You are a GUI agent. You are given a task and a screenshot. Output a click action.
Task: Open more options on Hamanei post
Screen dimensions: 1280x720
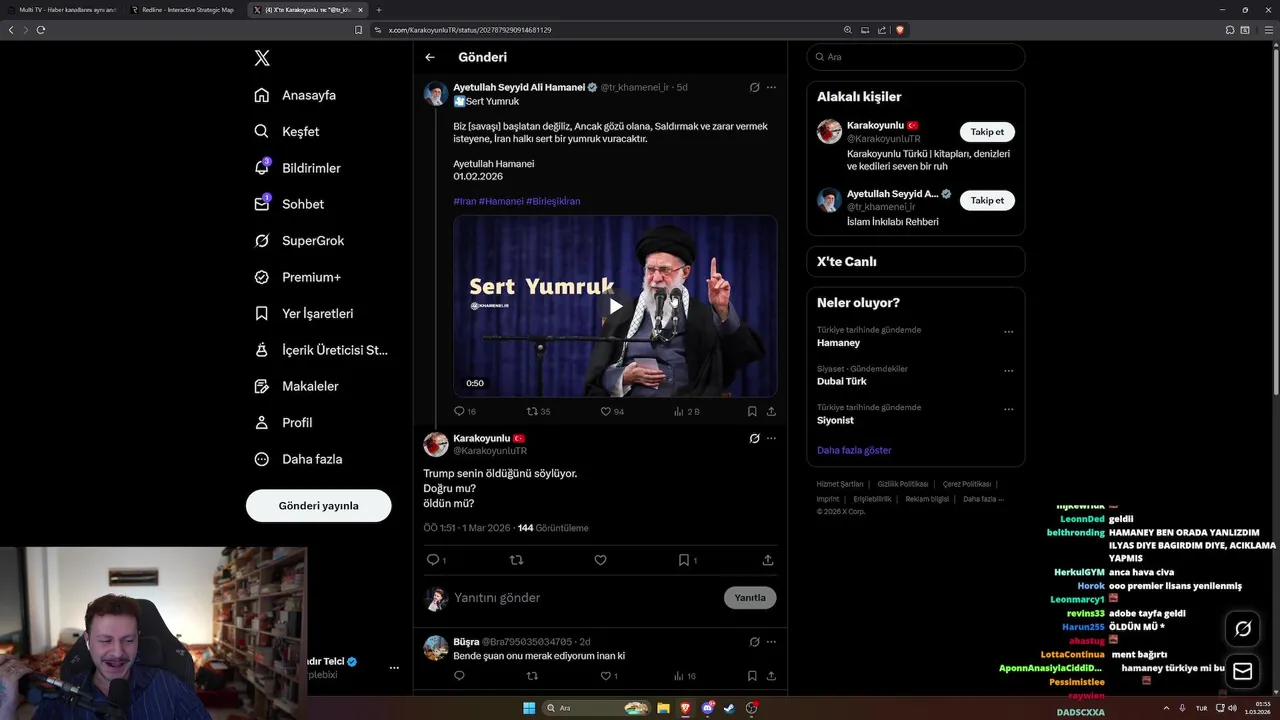click(x=771, y=87)
